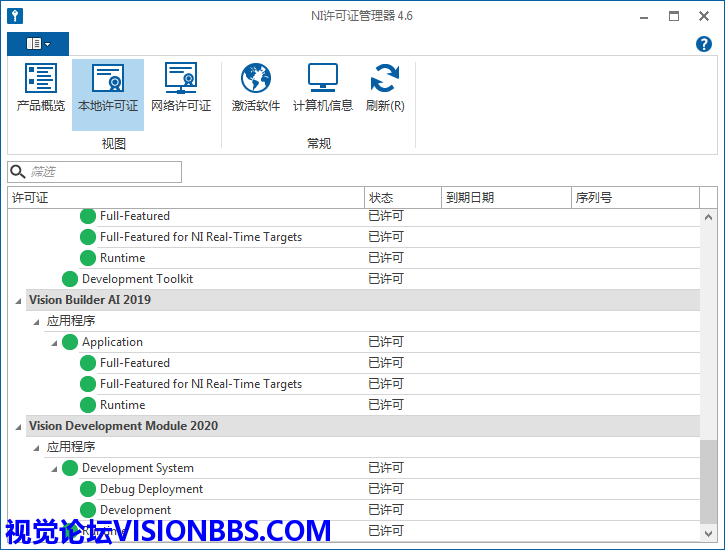Collapse the Development System tree node
This screenshot has height=550, width=725.
[x=54, y=468]
